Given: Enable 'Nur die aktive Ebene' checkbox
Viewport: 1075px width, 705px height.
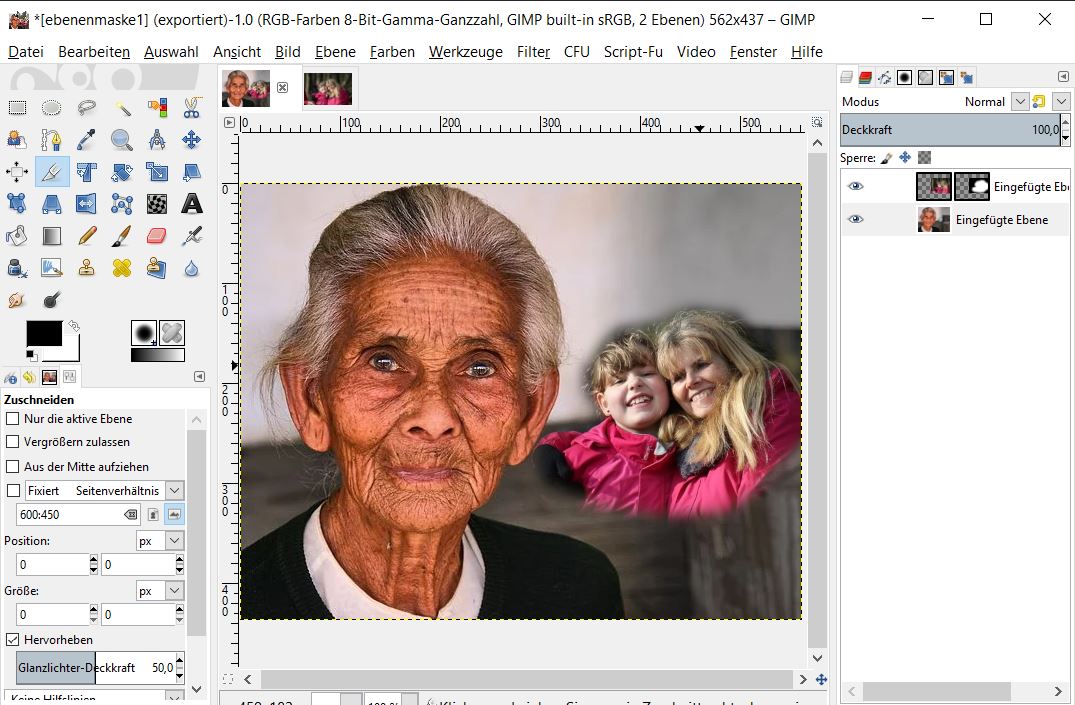Looking at the screenshot, I should (13, 419).
